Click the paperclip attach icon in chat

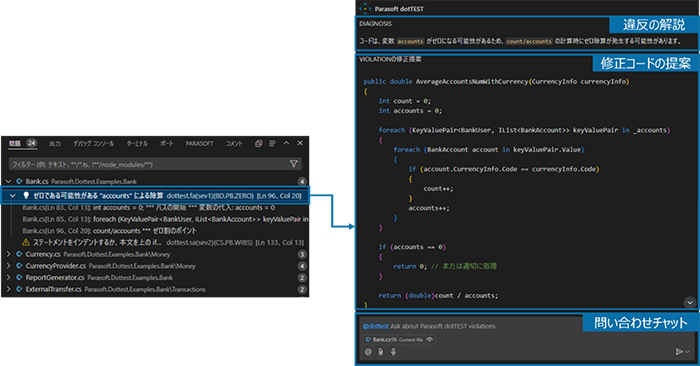point(380,352)
